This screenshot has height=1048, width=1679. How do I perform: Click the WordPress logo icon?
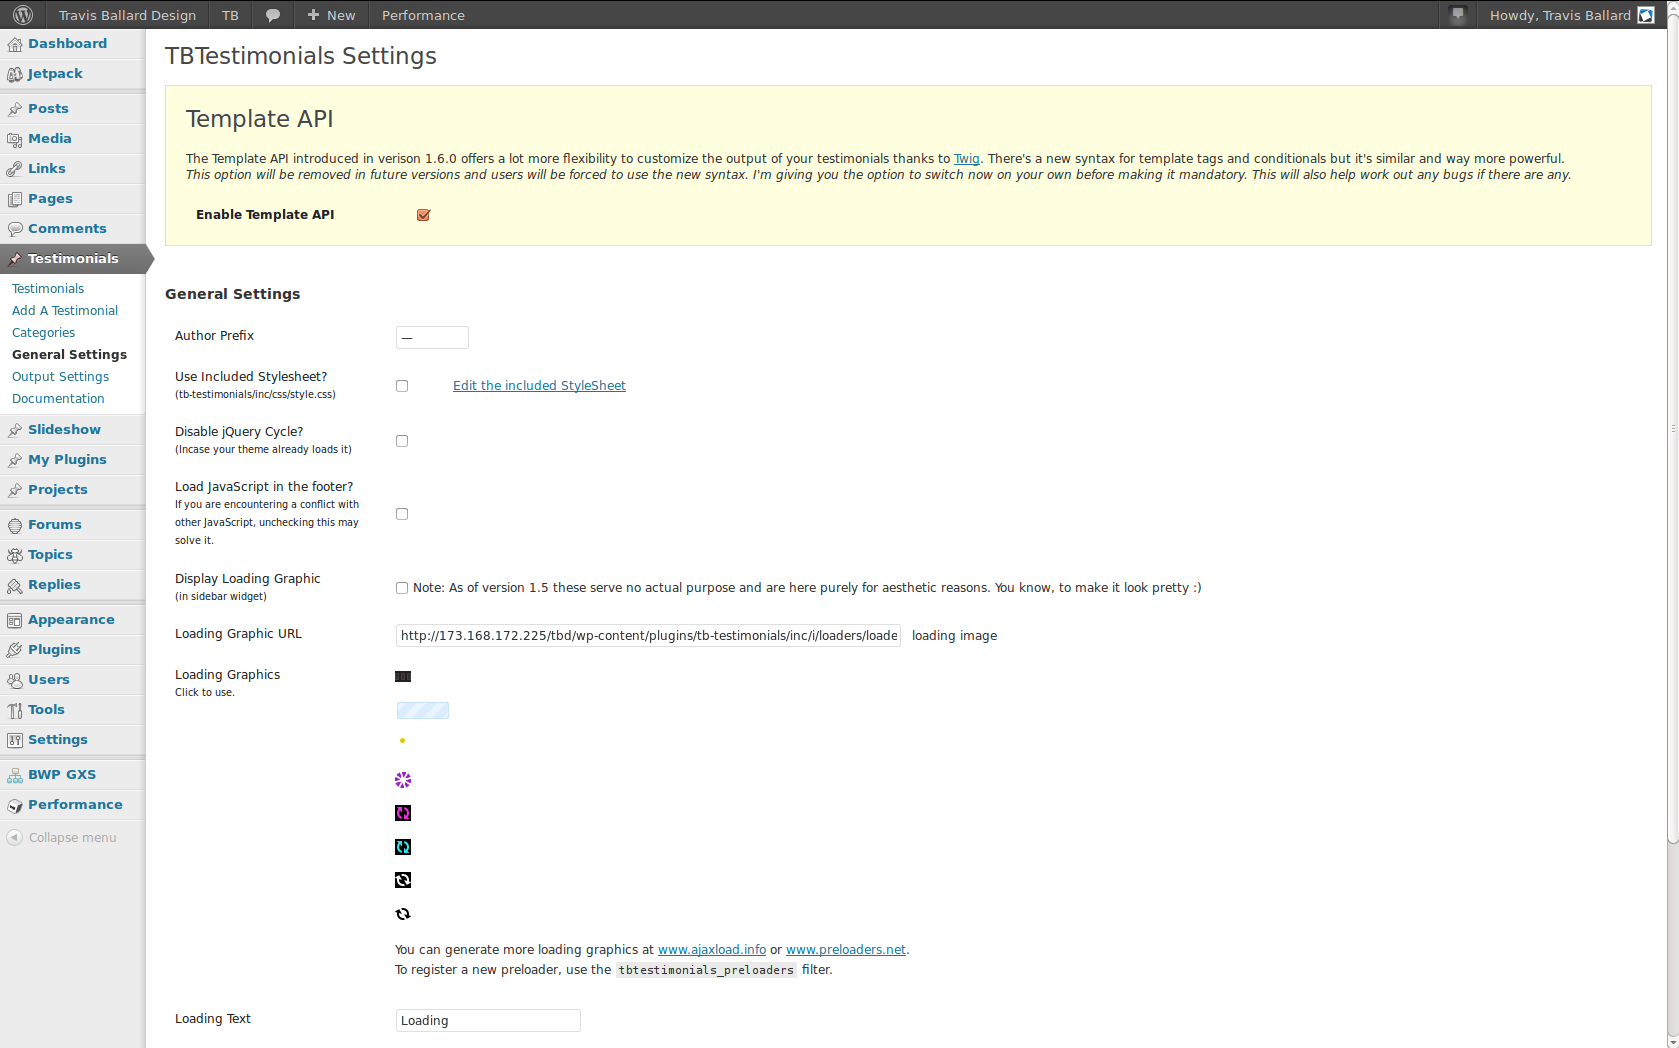pyautogui.click(x=23, y=15)
